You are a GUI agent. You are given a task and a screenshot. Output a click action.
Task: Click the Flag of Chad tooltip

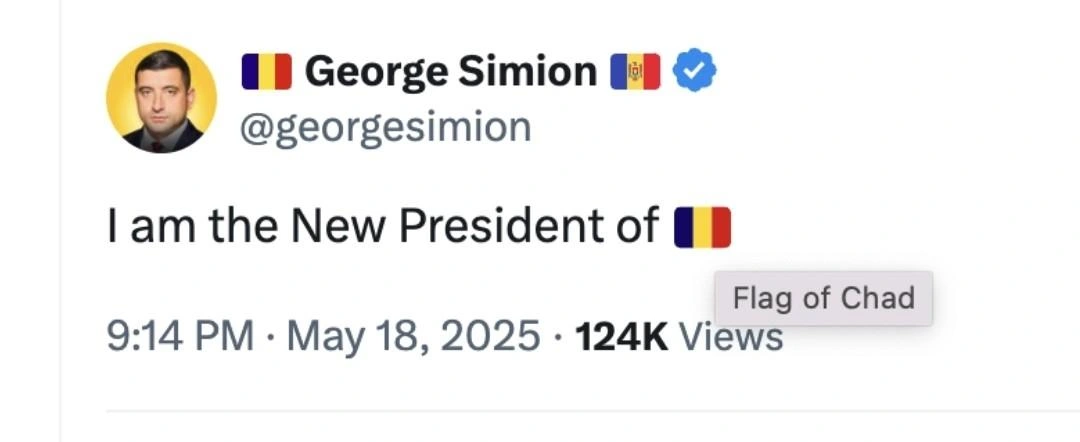(x=823, y=298)
